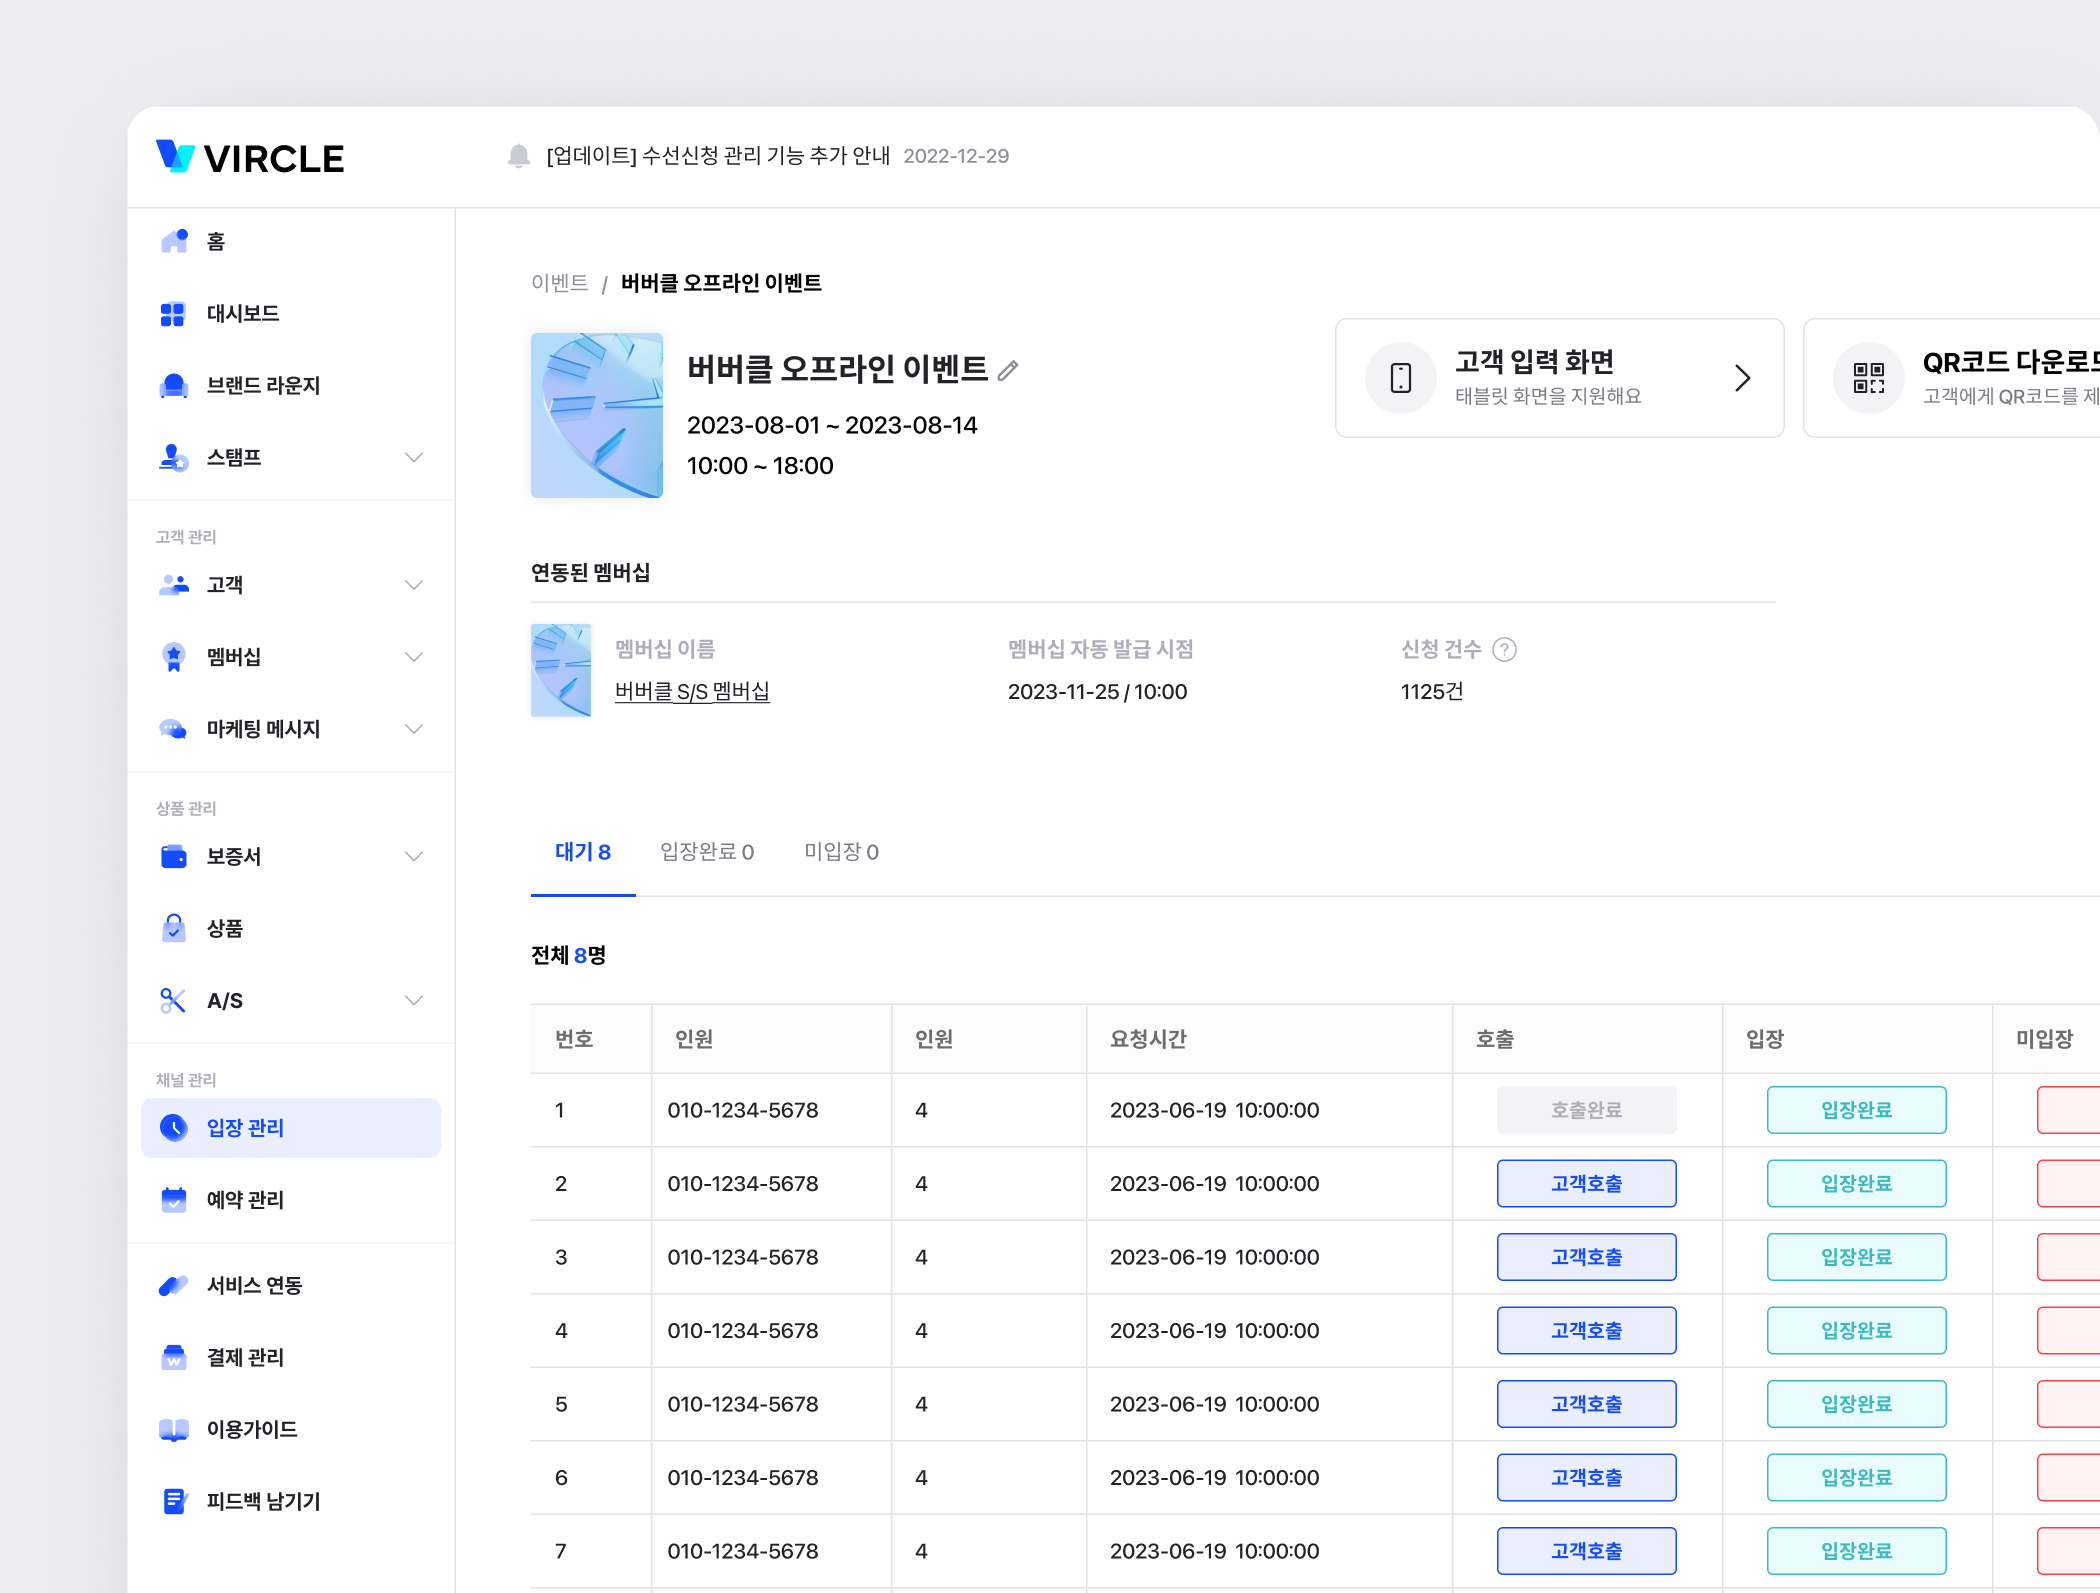Click the pencil edit icon beside event title
2100x1593 pixels.
pos(1008,370)
